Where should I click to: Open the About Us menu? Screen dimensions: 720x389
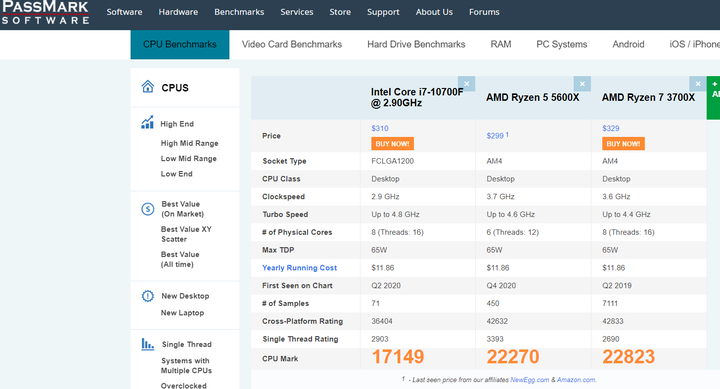click(434, 12)
